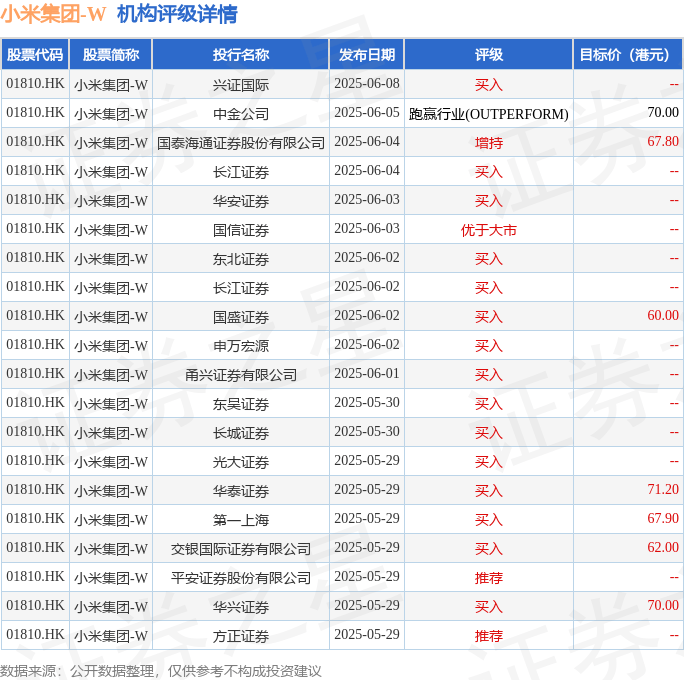Click the 2025-06-01 date cell
The image size is (684, 680).
(367, 374)
